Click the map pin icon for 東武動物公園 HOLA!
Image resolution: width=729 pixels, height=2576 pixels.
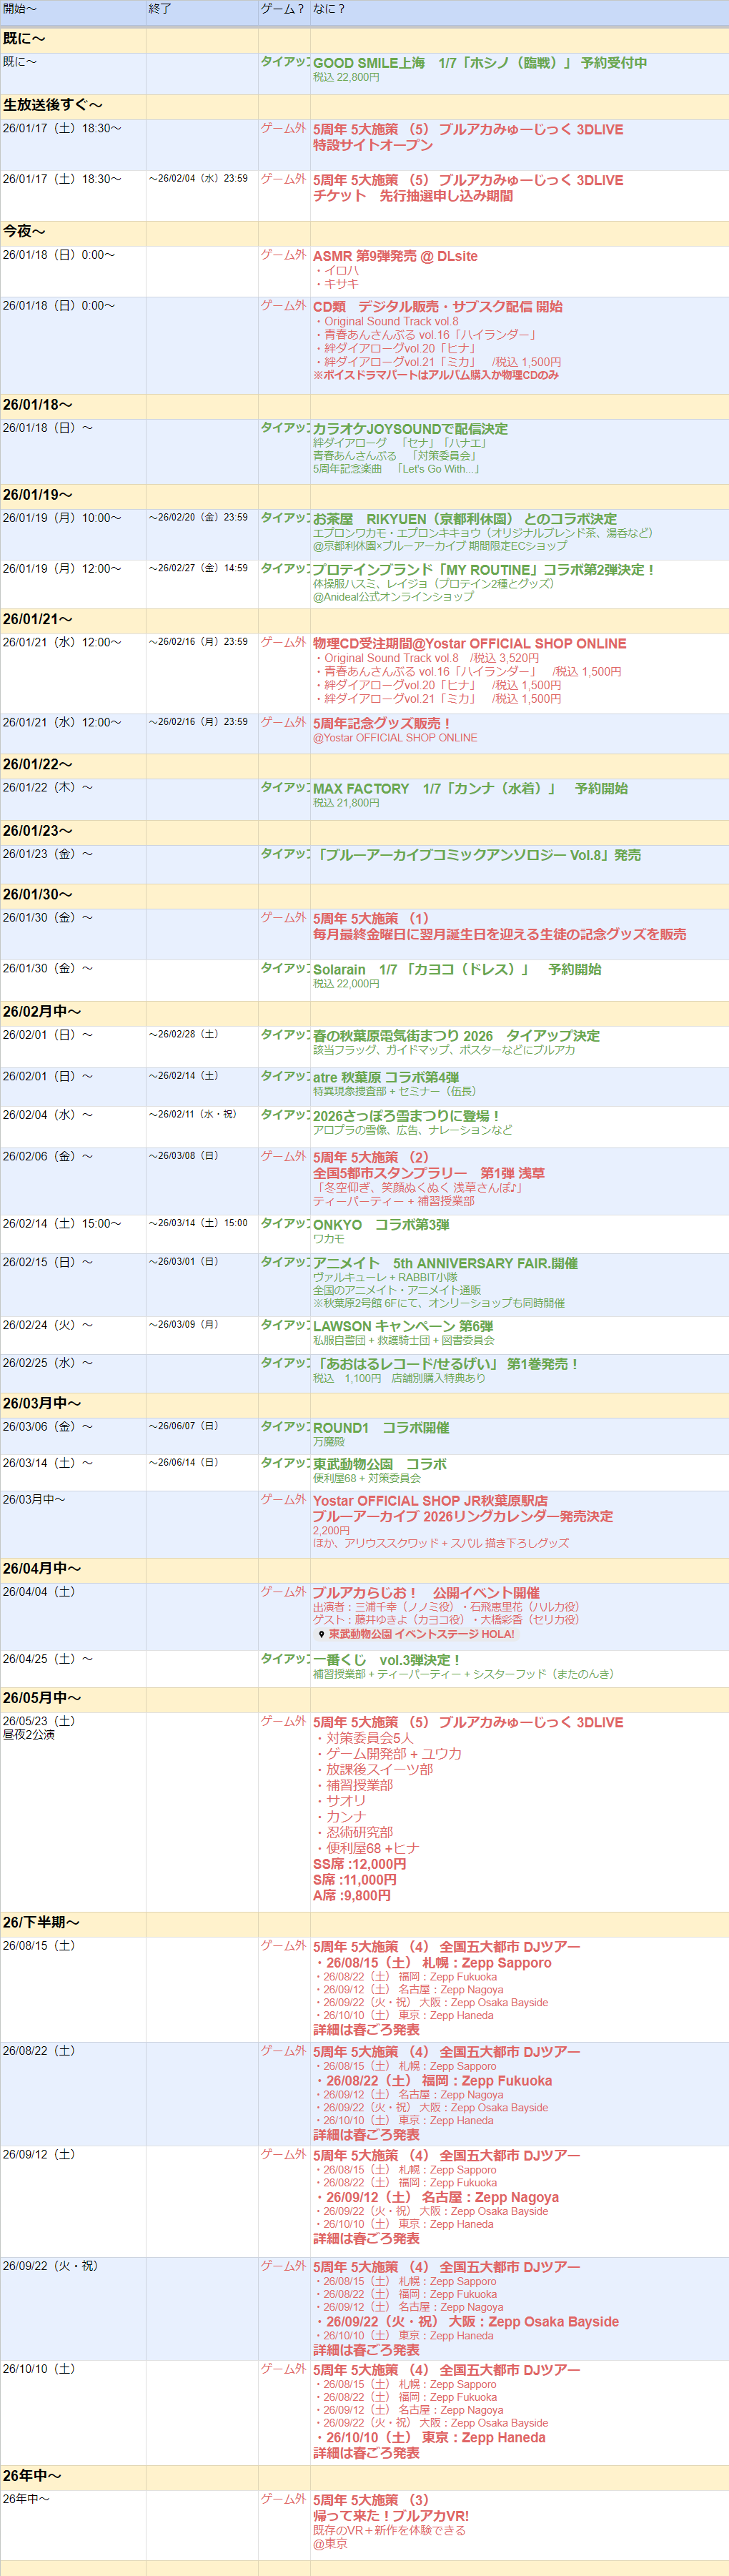(321, 1634)
